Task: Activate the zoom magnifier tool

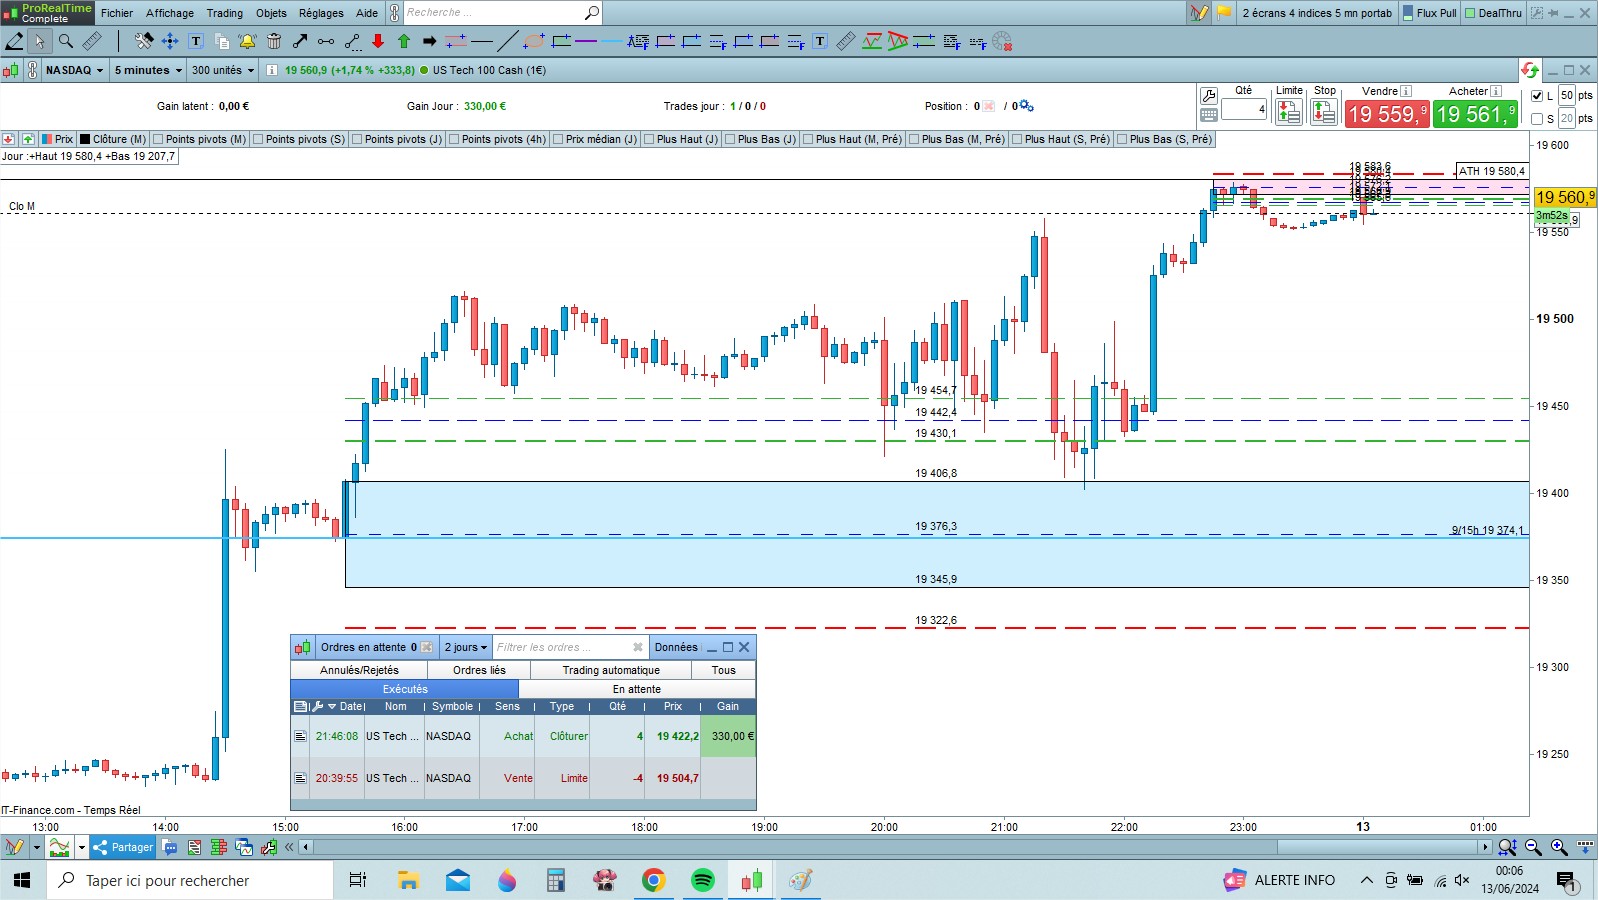Action: click(x=66, y=41)
